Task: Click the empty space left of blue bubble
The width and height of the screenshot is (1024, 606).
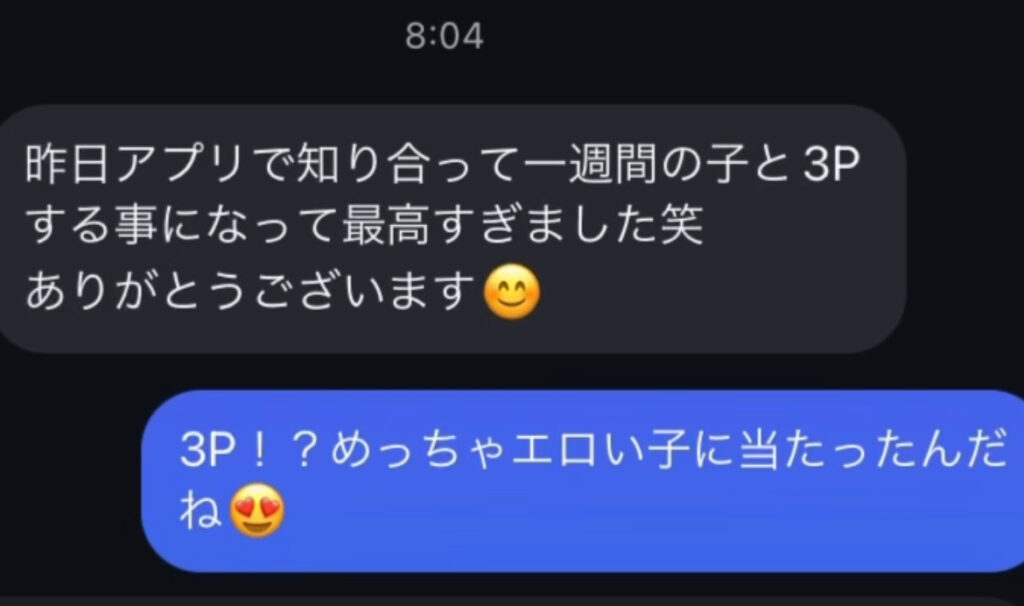Action: 69,481
